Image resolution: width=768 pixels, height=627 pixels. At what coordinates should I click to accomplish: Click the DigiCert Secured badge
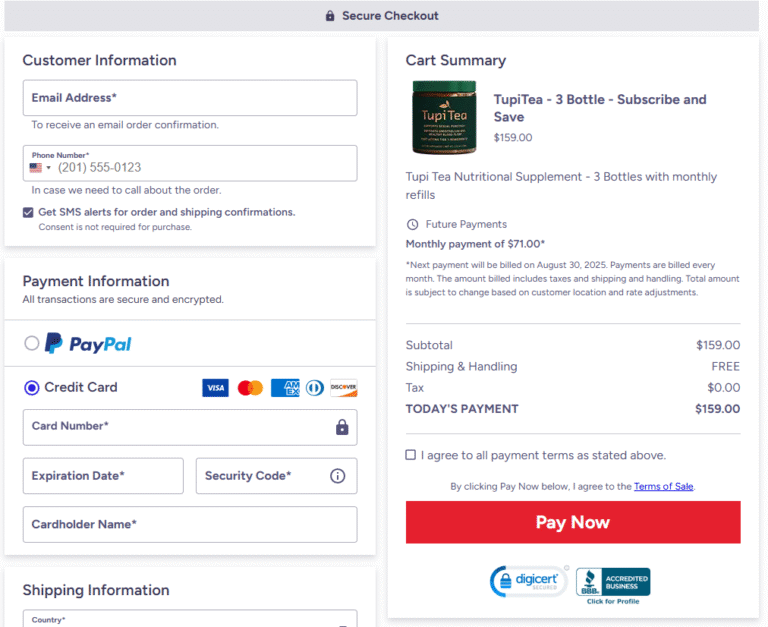coord(528,582)
